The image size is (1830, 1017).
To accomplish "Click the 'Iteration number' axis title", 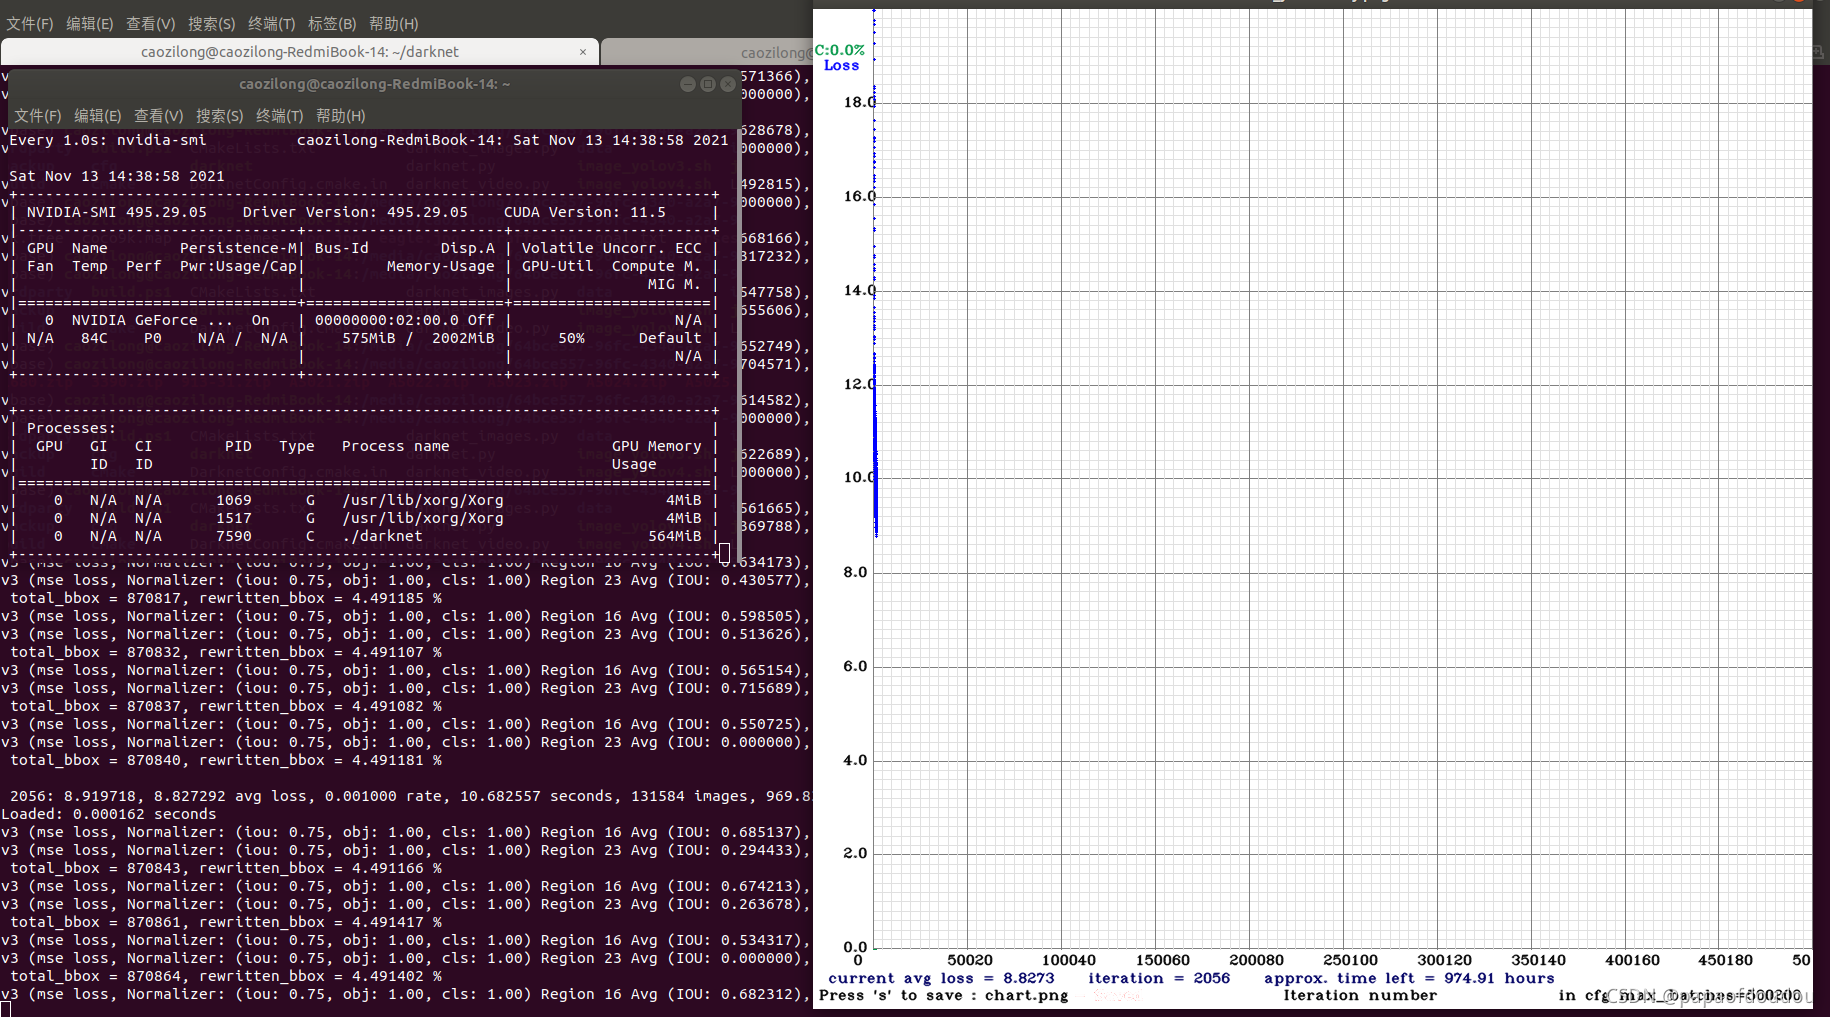I will coord(1360,995).
